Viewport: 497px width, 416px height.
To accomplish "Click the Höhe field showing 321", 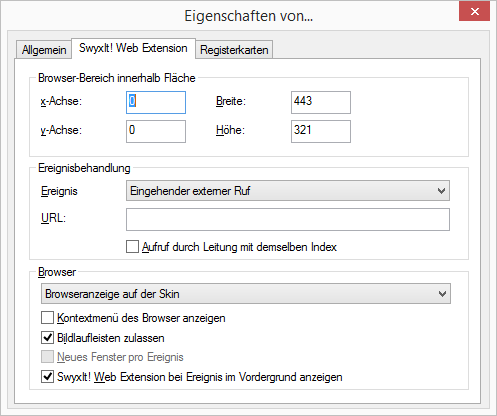I will click(x=321, y=131).
